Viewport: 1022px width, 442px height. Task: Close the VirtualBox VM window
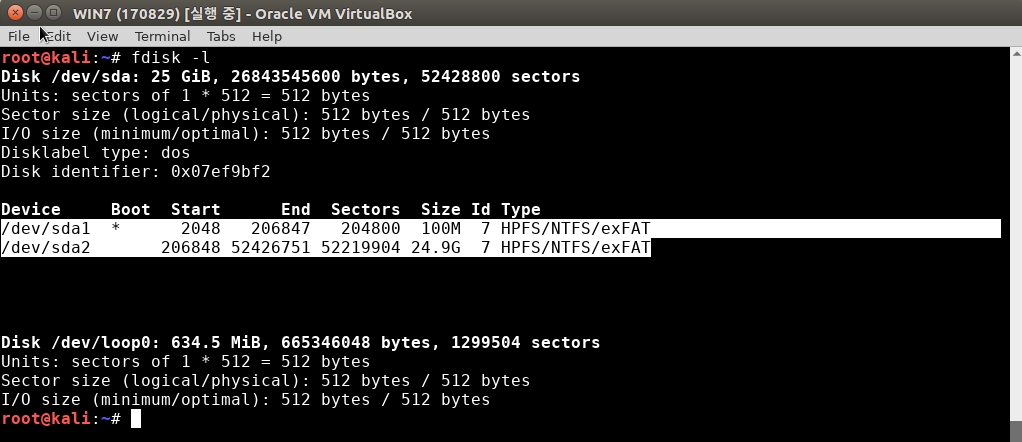(x=14, y=13)
